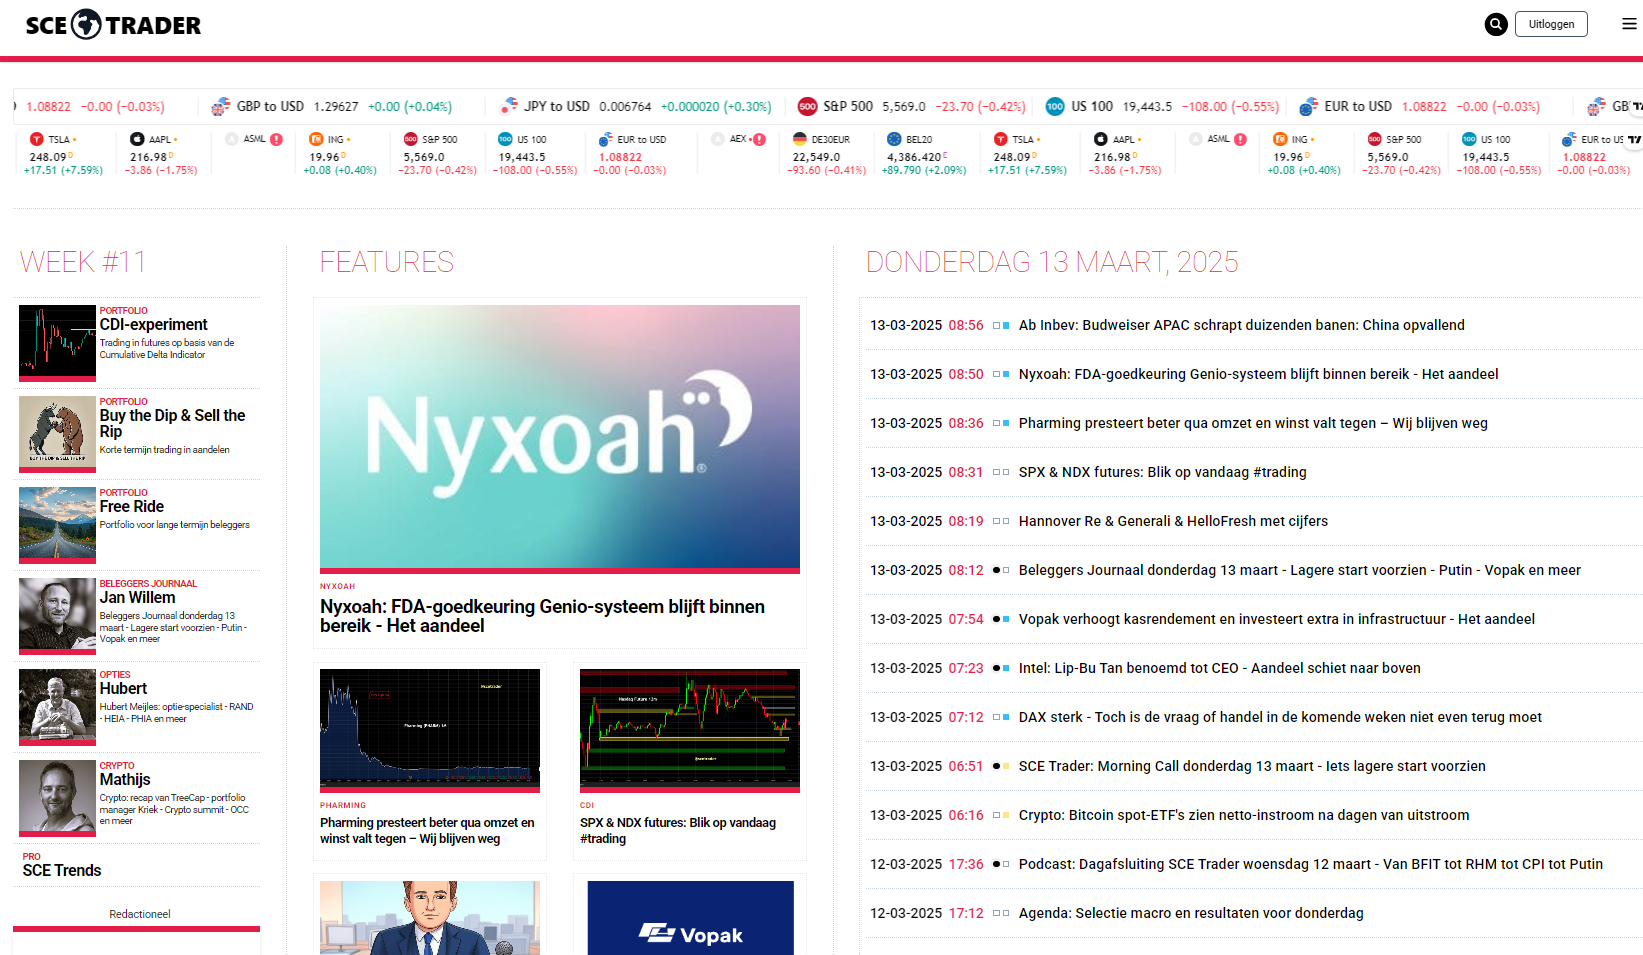Open the DE30EUR quote widget

click(x=829, y=154)
